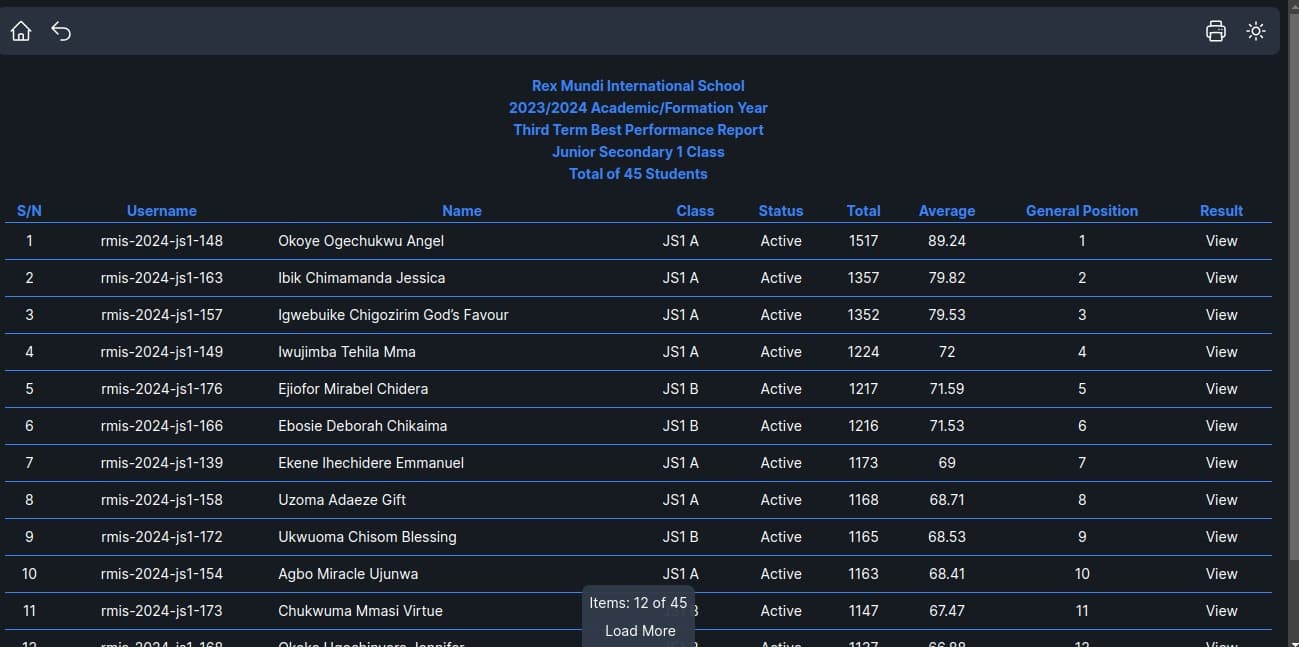Click the Result column header
Image resolution: width=1299 pixels, height=647 pixels.
1221,211
